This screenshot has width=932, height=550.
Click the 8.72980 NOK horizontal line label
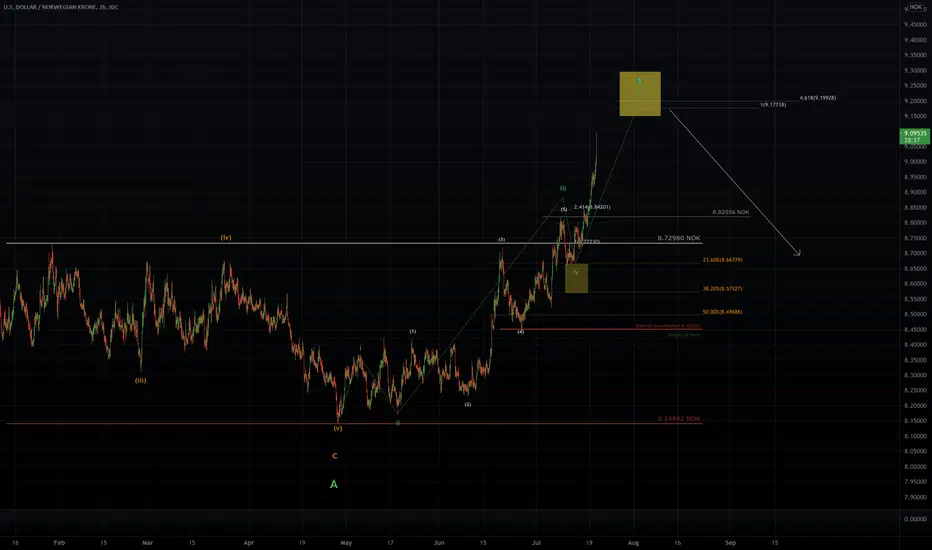tap(678, 238)
